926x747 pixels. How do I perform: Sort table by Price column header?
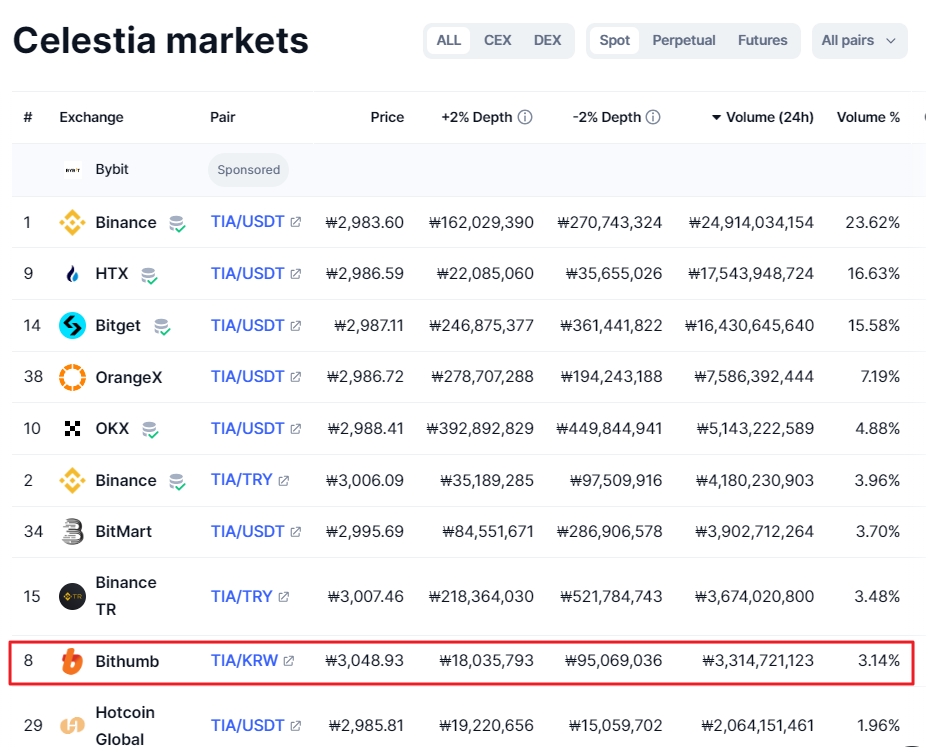(387, 117)
